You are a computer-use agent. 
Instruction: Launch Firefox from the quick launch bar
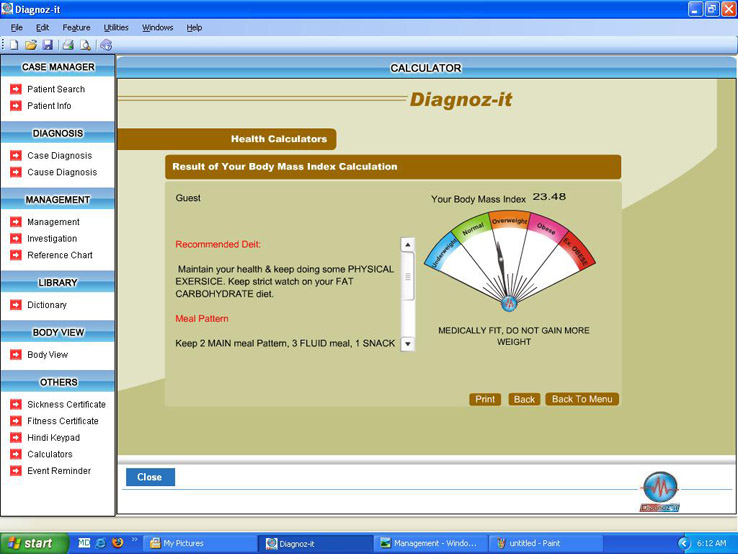118,543
